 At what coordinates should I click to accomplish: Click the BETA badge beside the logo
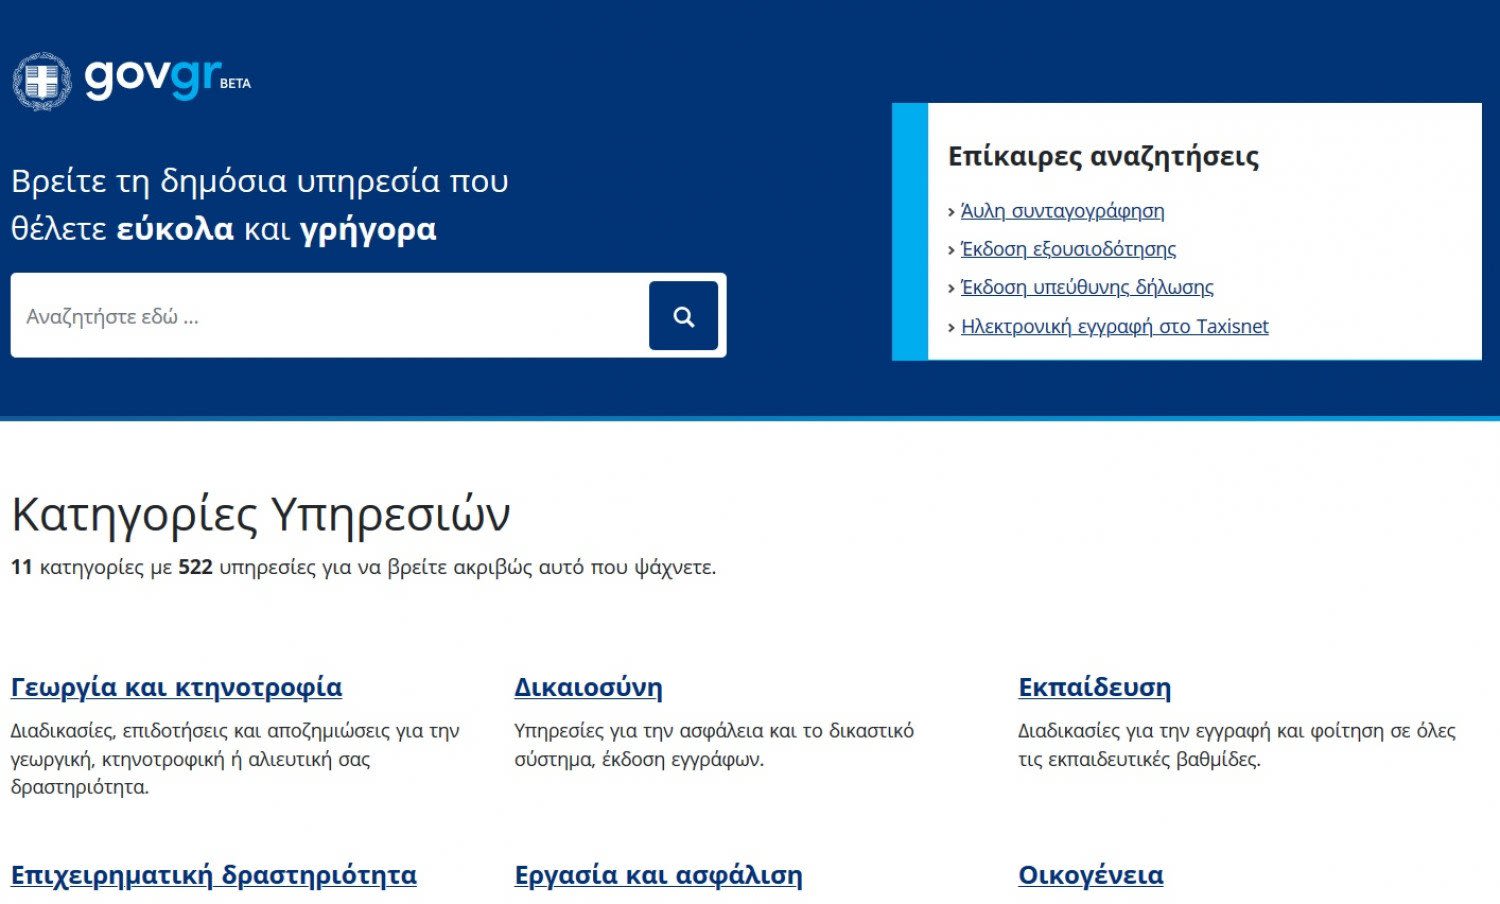pyautogui.click(x=235, y=84)
